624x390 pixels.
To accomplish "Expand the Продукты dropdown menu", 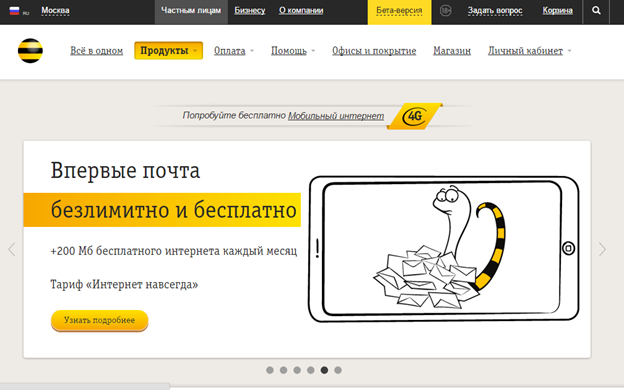I will click(x=168, y=51).
